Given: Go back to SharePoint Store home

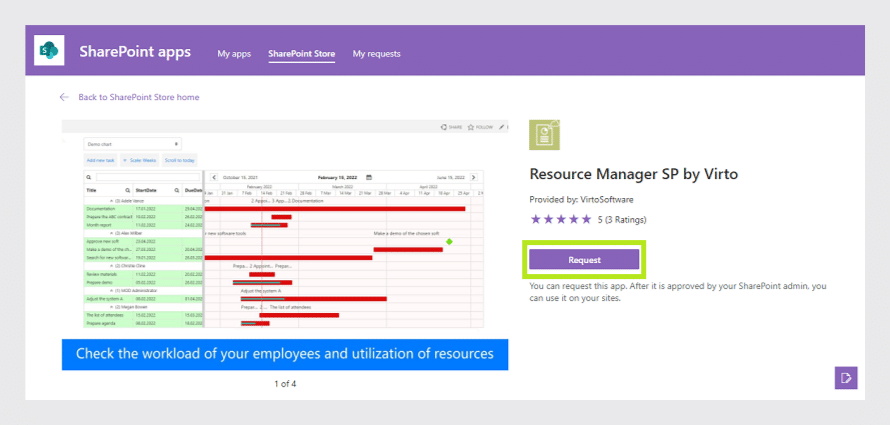Looking at the screenshot, I should tap(138, 97).
